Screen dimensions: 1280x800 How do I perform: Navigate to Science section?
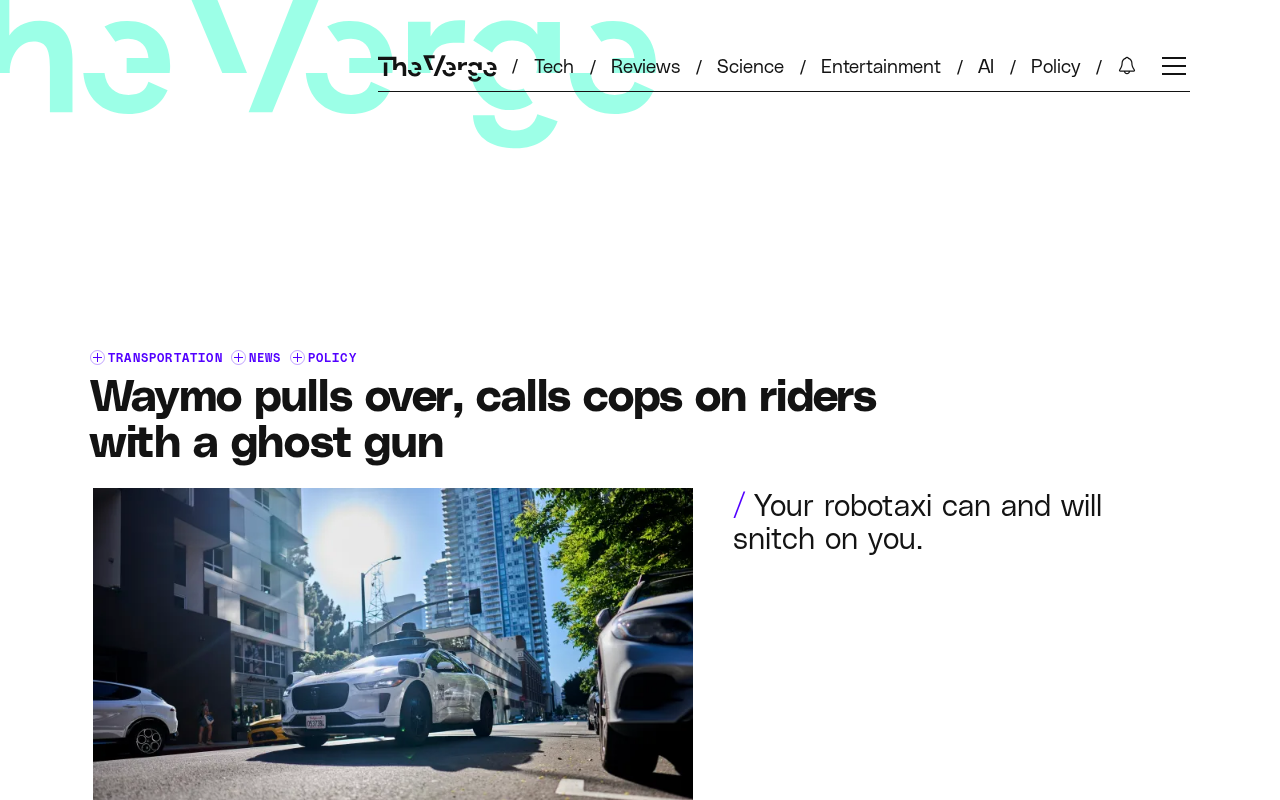pyautogui.click(x=750, y=66)
